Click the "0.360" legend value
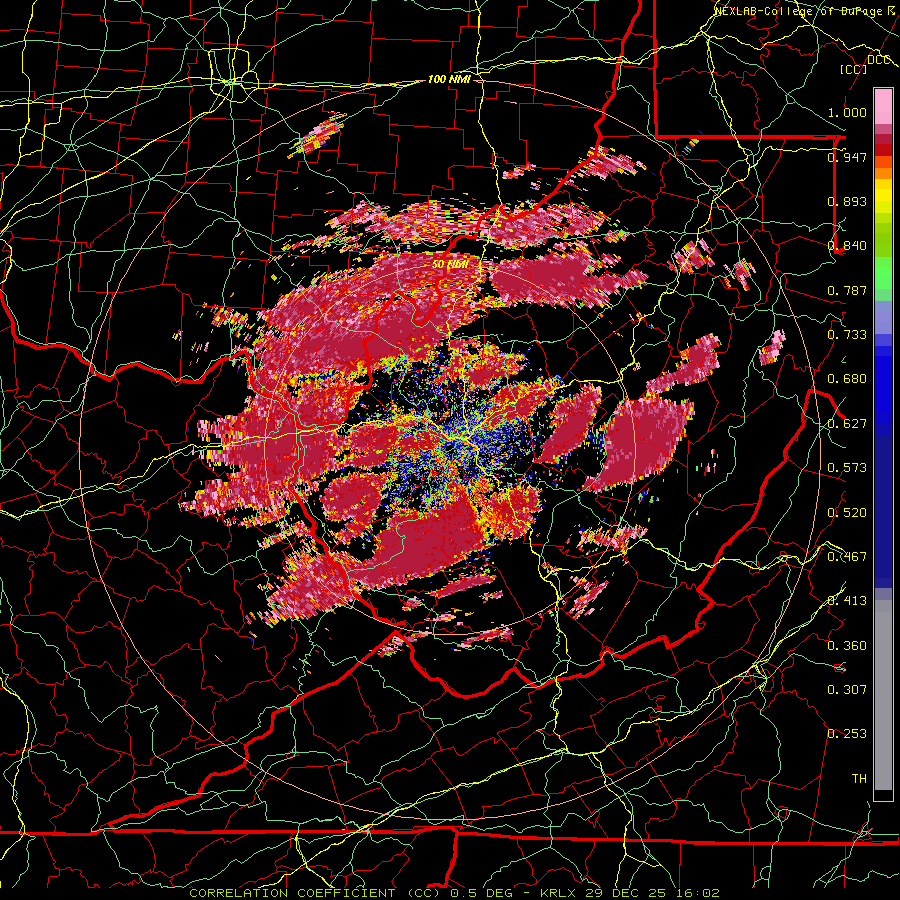Viewport: 900px width, 900px height. click(847, 646)
